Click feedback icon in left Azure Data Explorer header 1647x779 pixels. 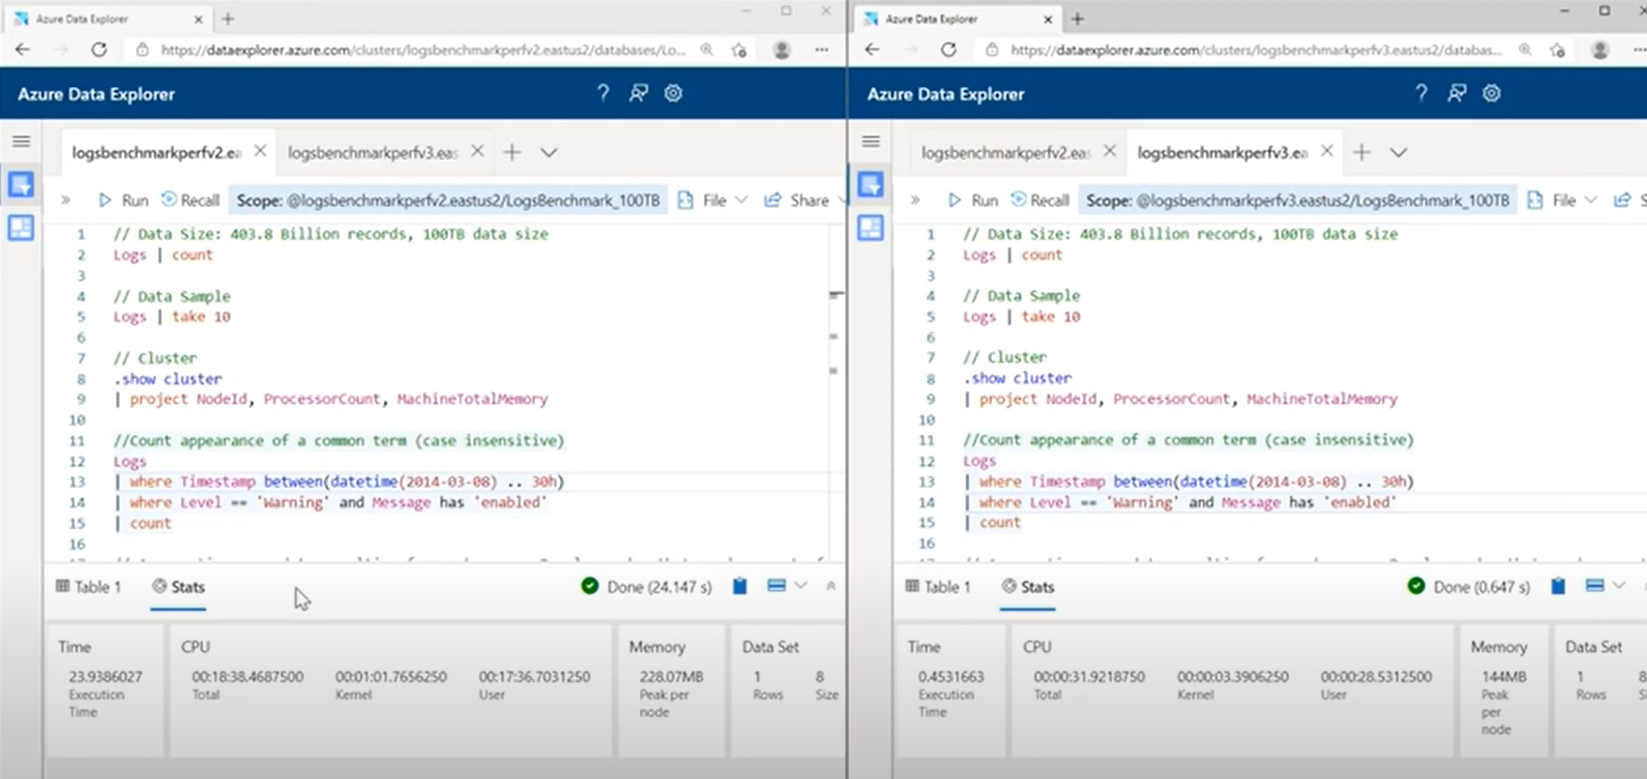[x=638, y=93]
